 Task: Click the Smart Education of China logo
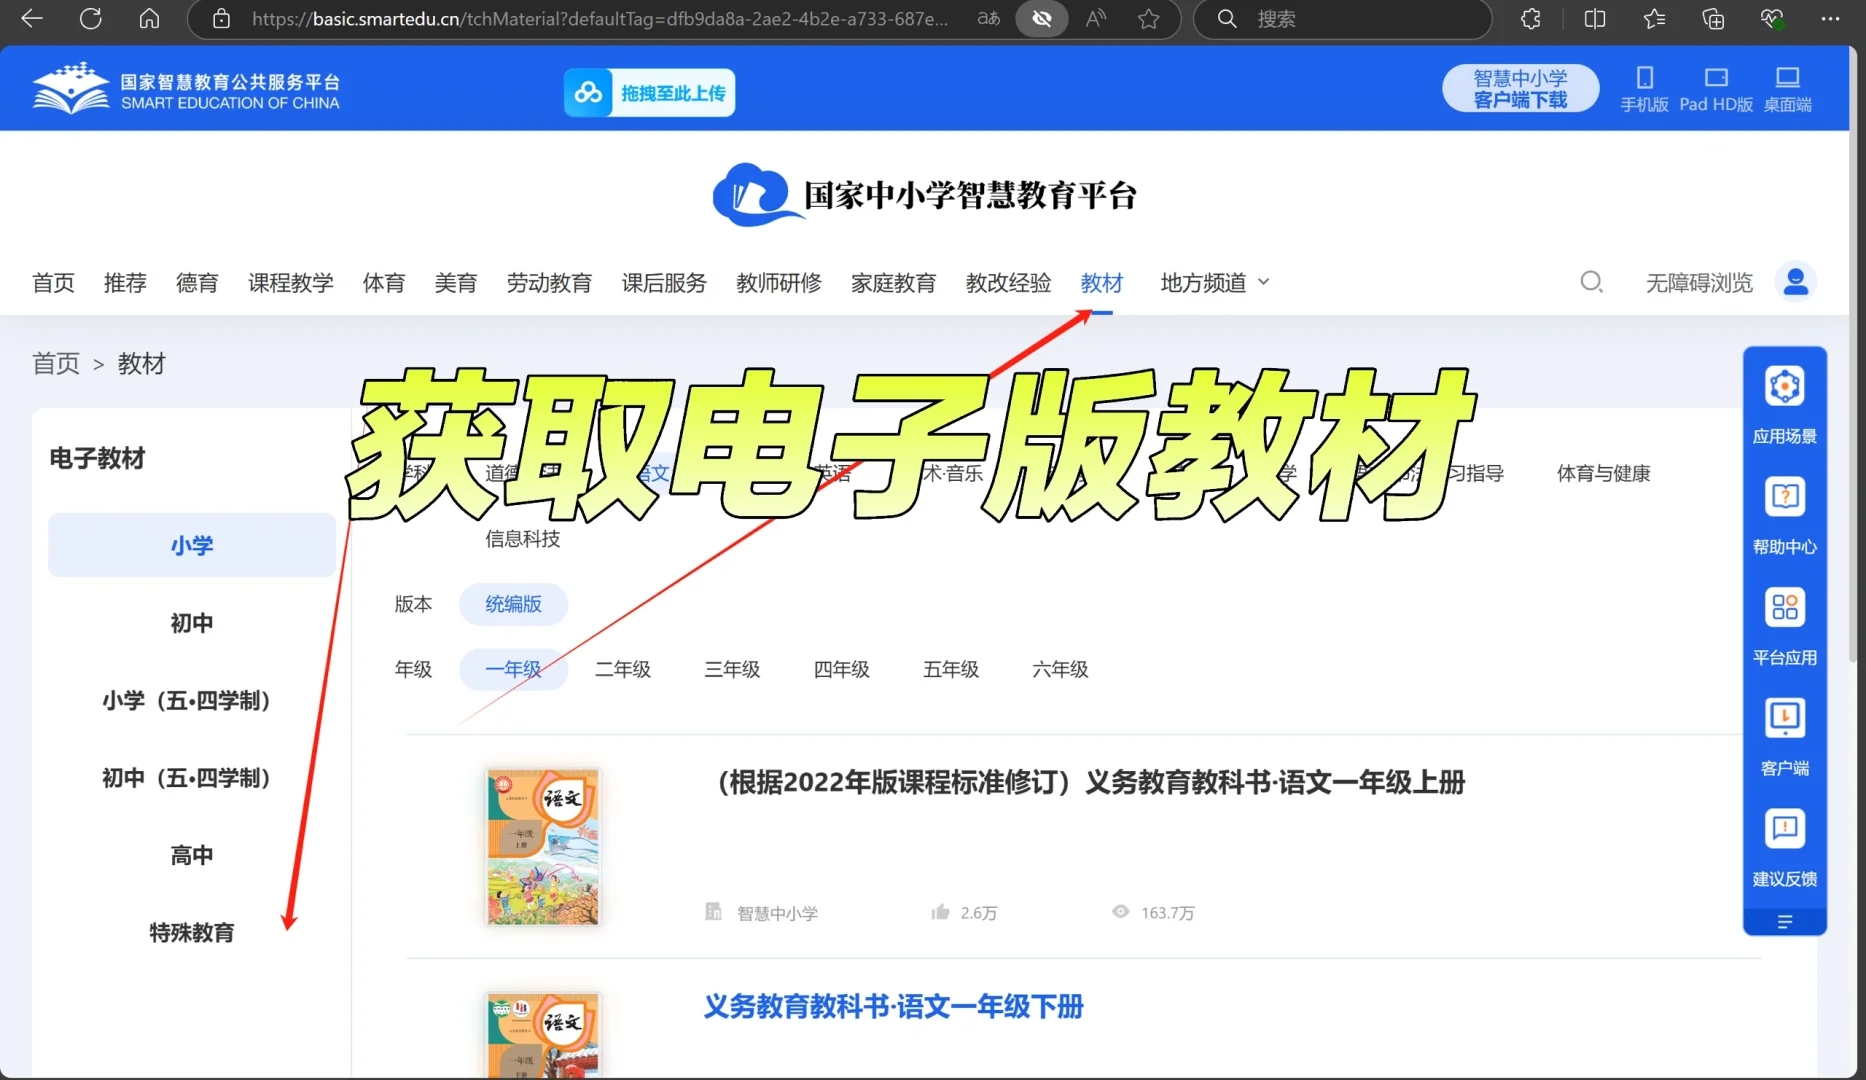(x=186, y=90)
